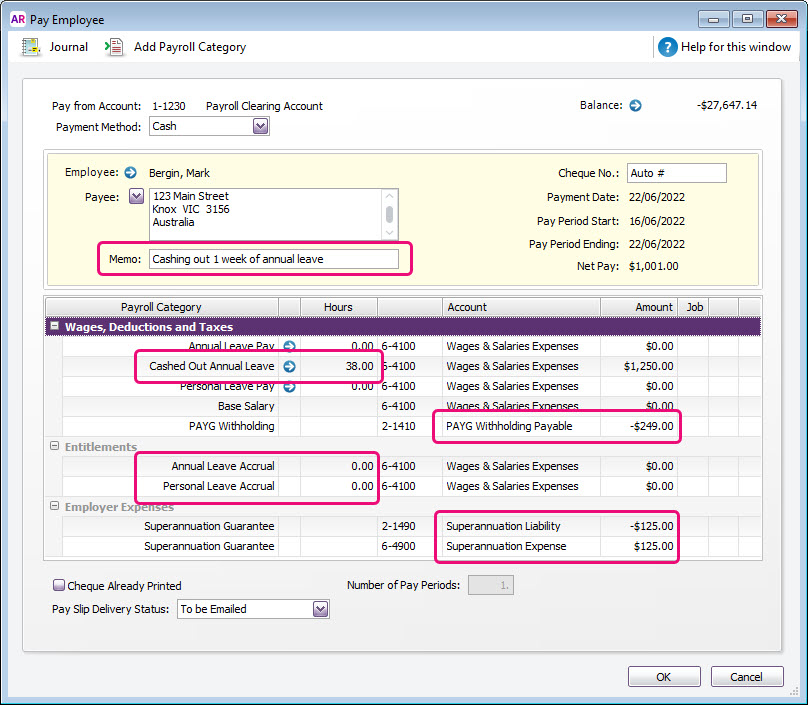Click the Account column header
The height and width of the screenshot is (705, 808).
pyautogui.click(x=521, y=307)
